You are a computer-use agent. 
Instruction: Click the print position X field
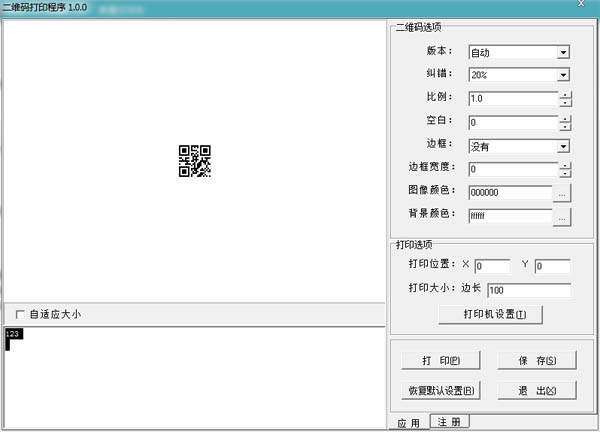492,266
